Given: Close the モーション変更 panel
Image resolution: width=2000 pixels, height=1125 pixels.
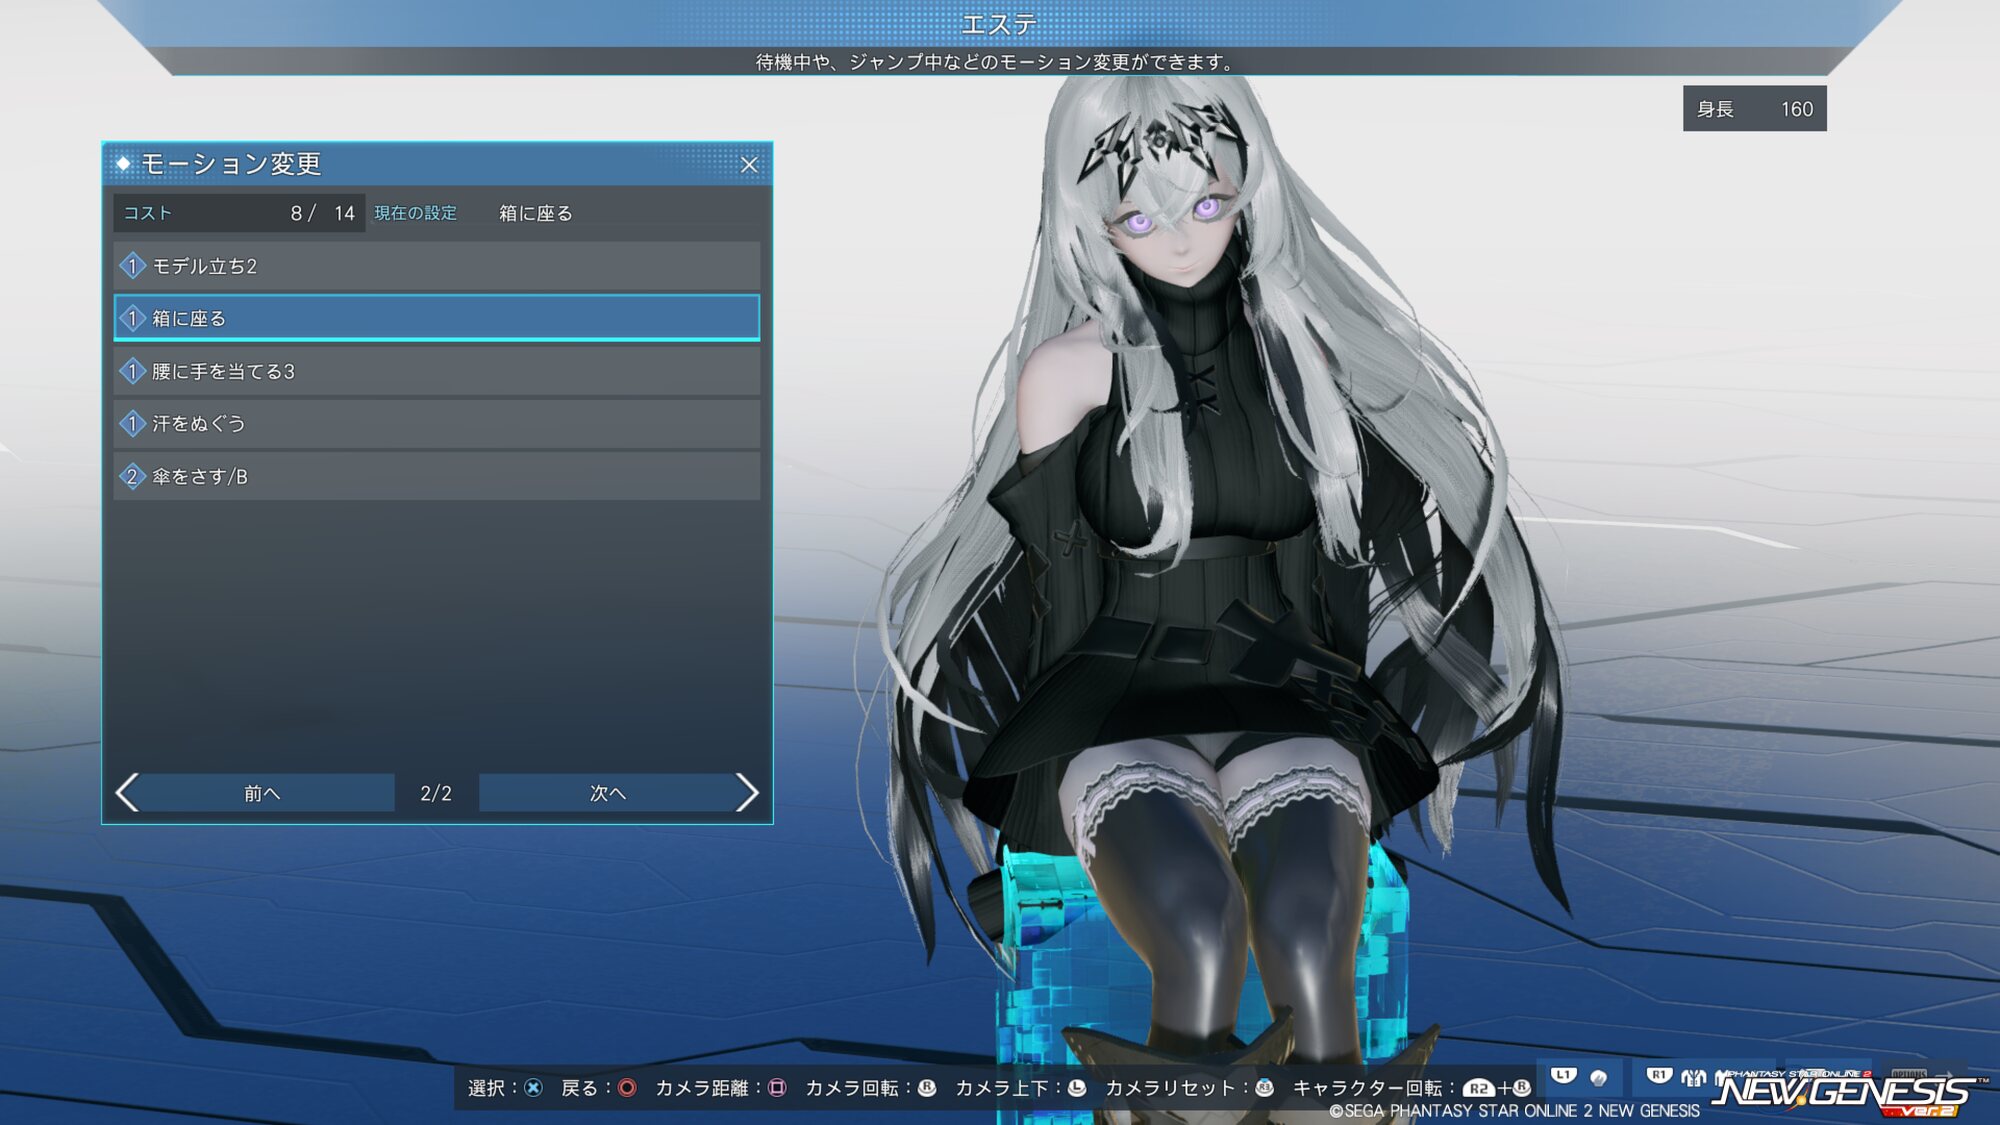Looking at the screenshot, I should 749,165.
